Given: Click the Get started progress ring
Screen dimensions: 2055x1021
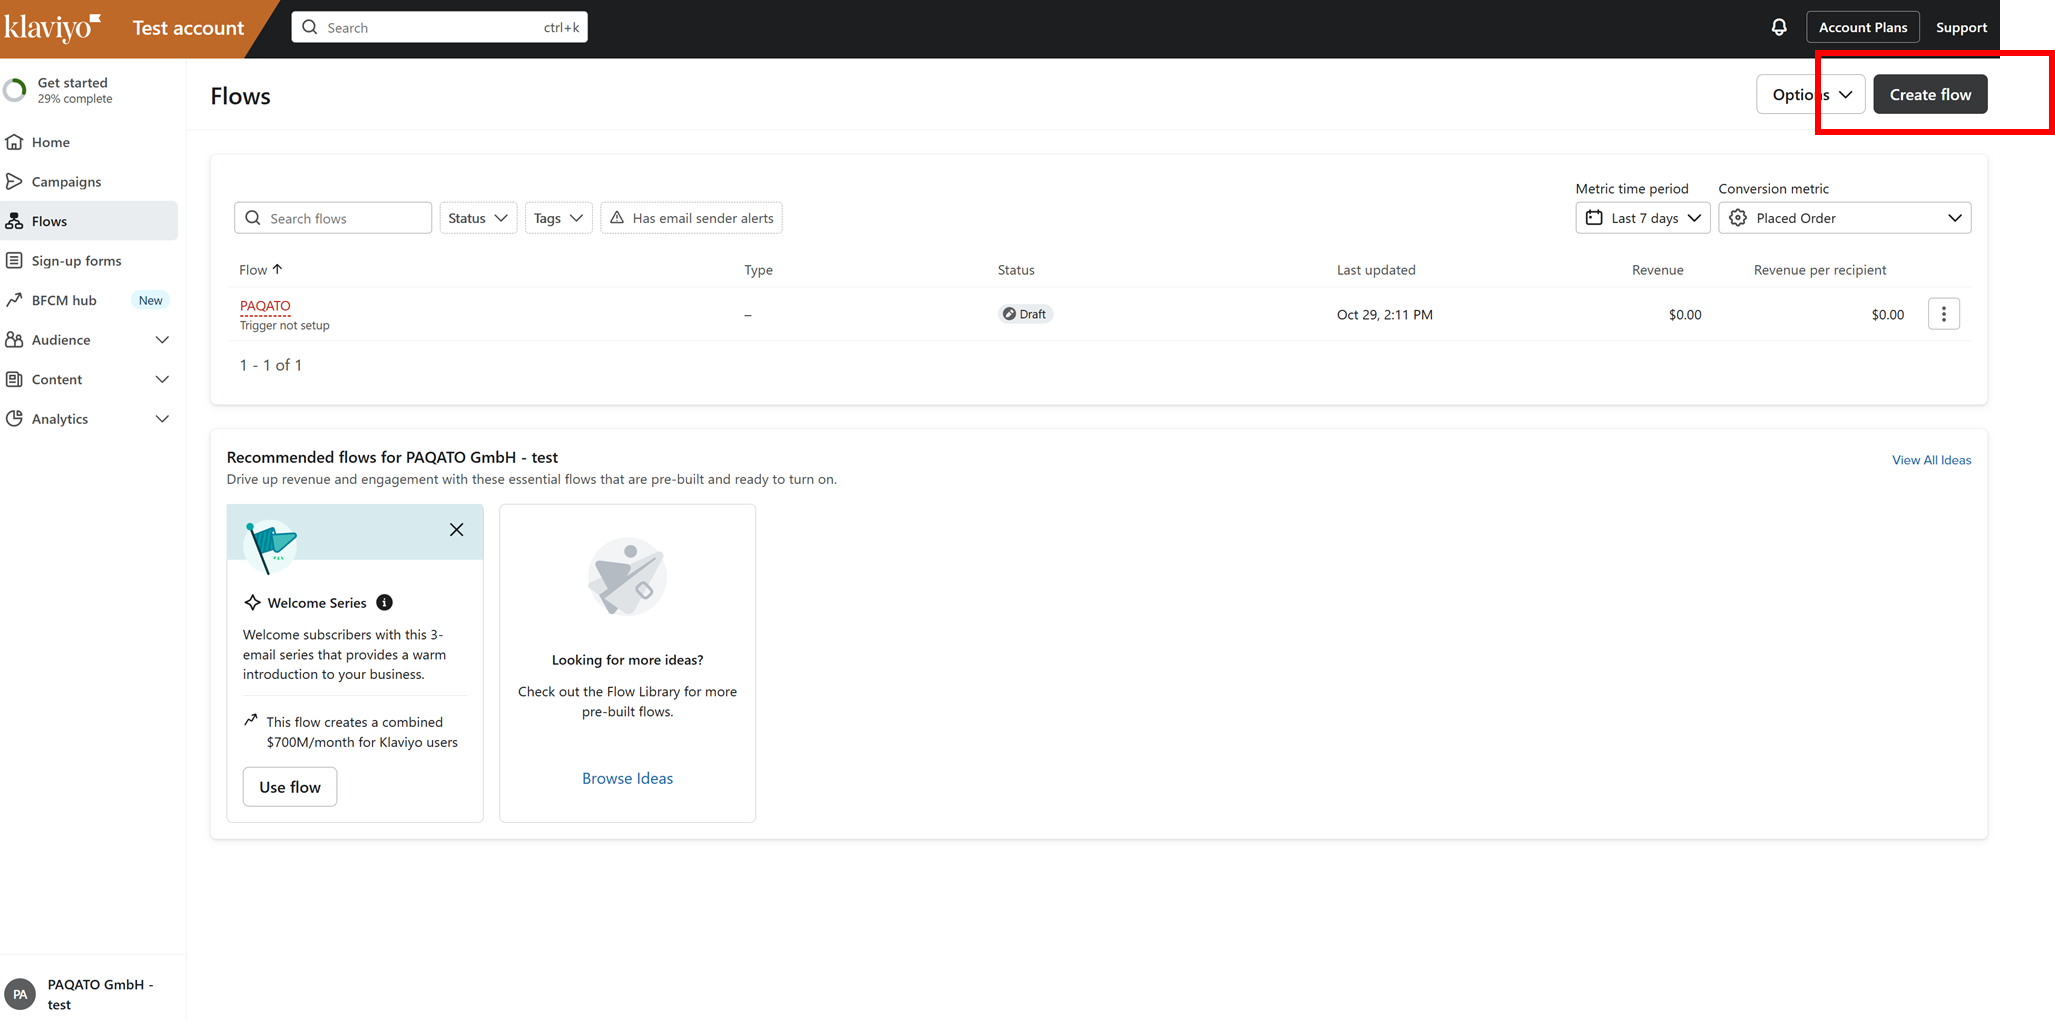Looking at the screenshot, I should tap(15, 90).
